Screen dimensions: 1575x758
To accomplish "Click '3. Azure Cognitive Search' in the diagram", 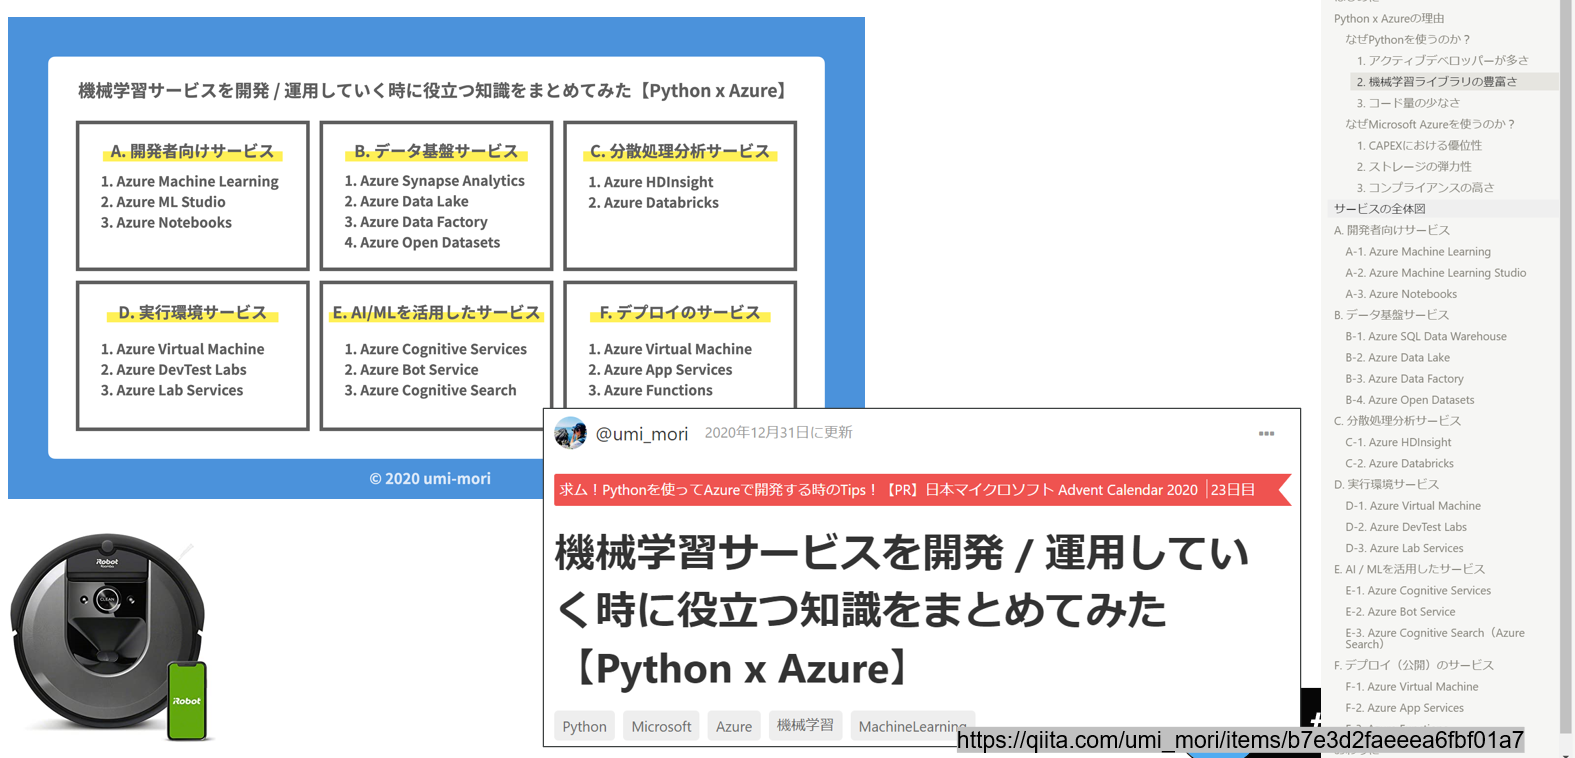I will pos(430,390).
